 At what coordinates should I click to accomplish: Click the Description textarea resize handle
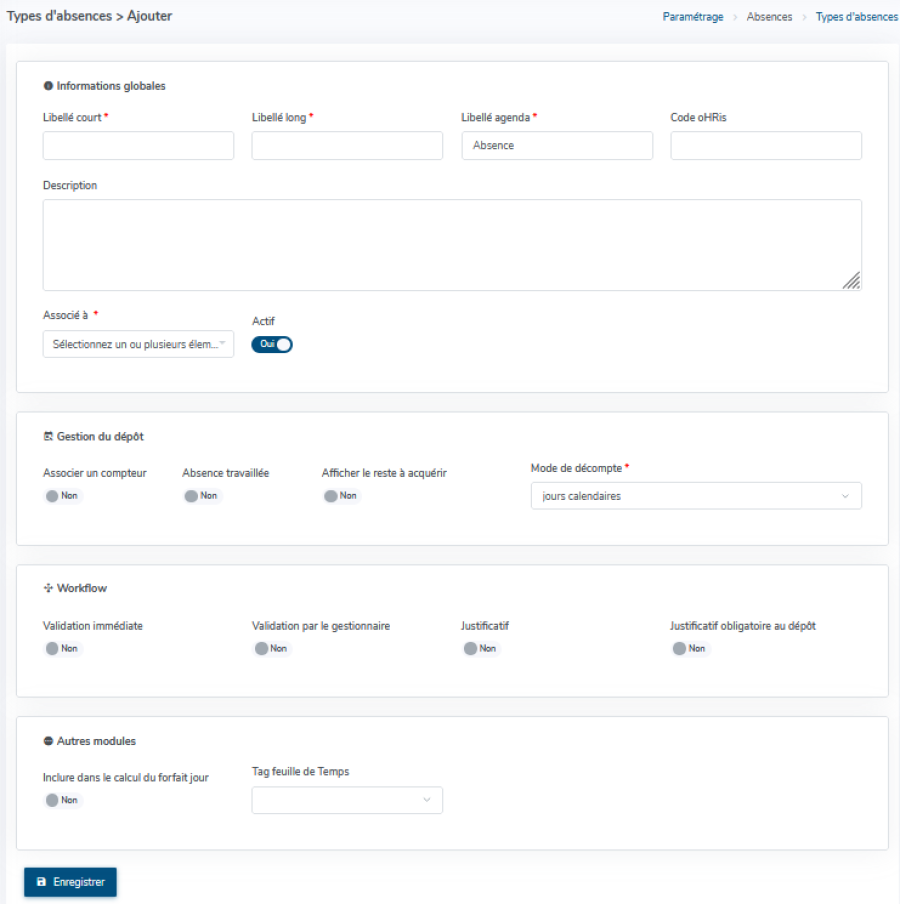point(852,281)
